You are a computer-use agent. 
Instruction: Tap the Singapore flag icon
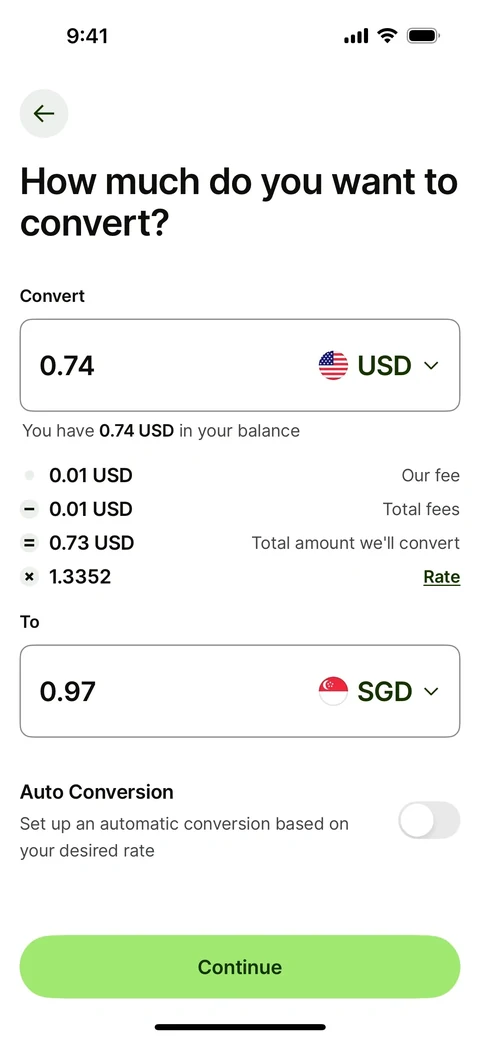pos(333,691)
